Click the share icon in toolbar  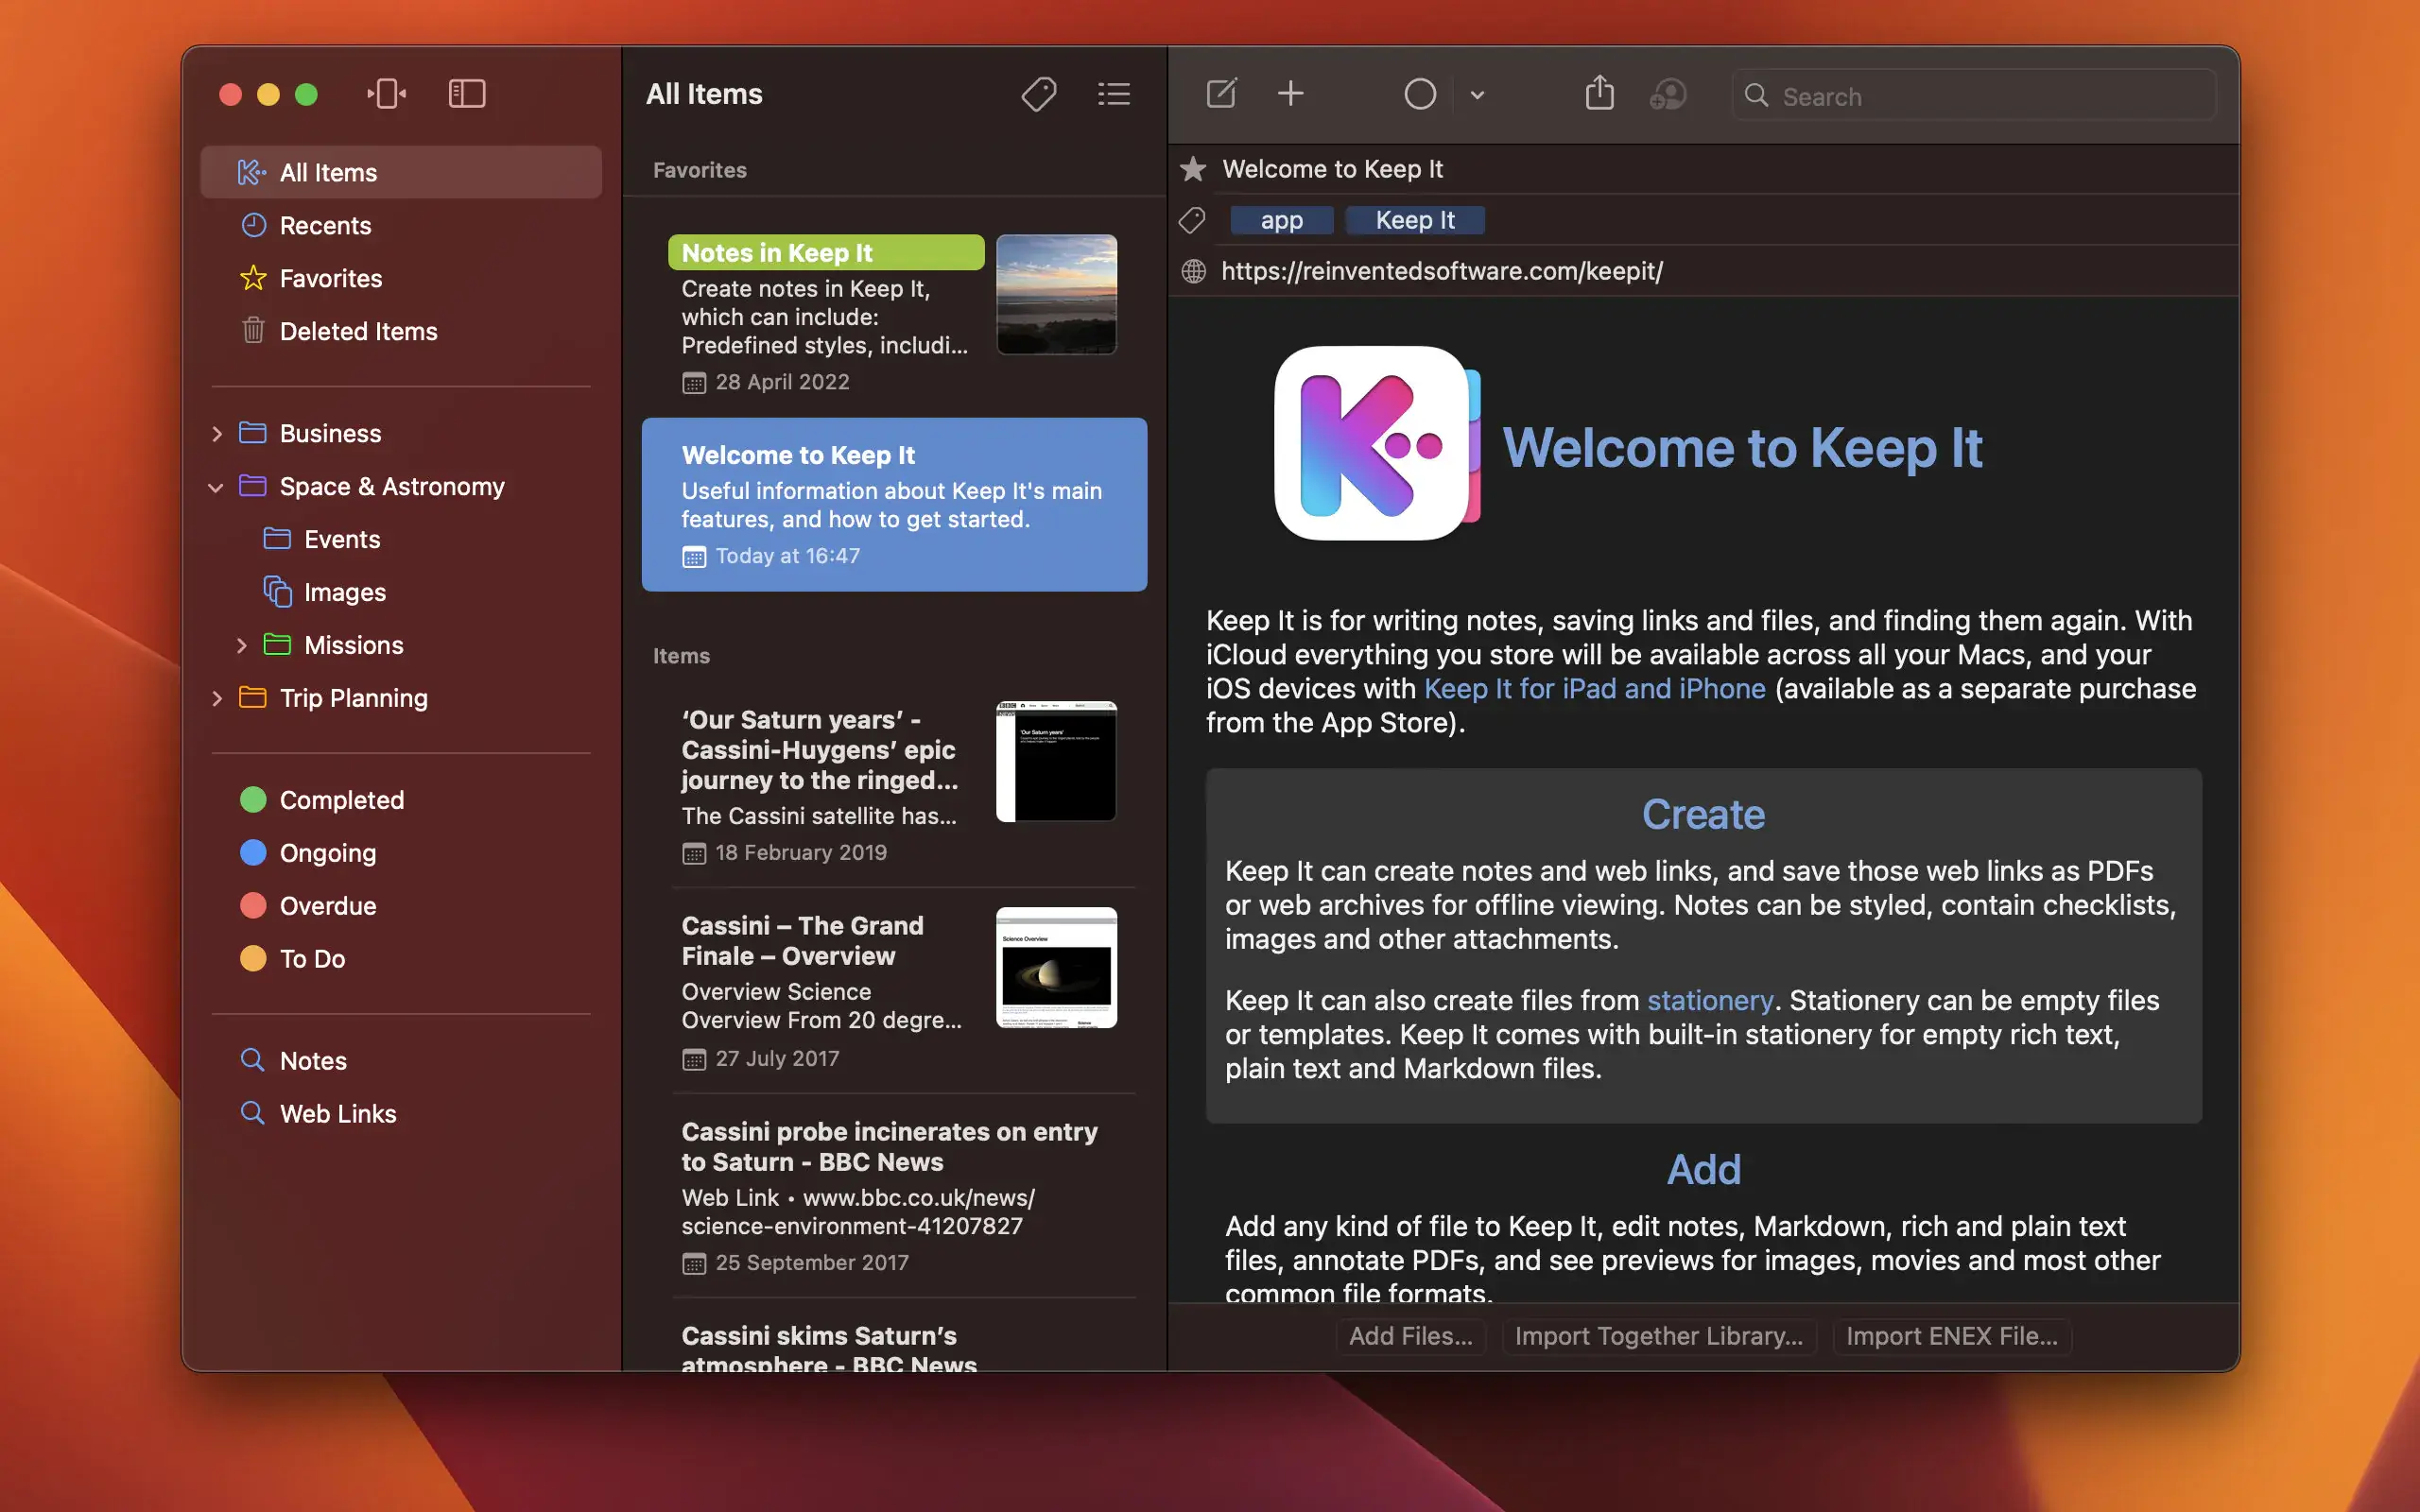[x=1598, y=94]
